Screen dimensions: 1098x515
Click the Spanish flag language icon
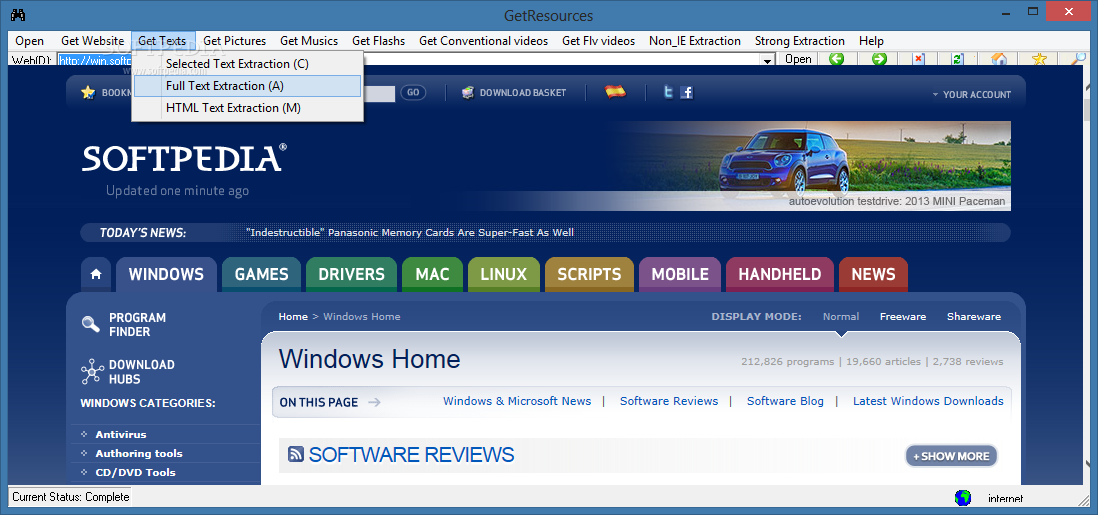click(616, 92)
